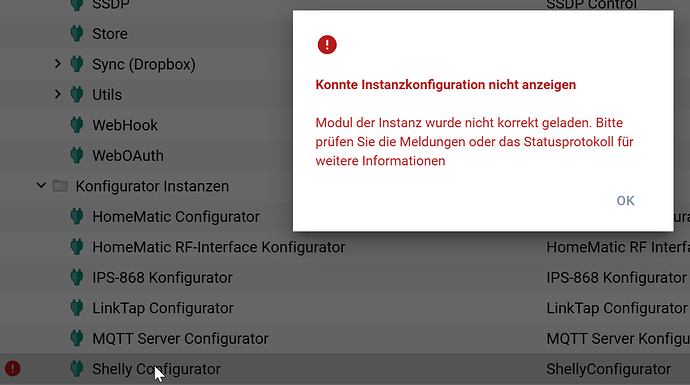Click the plug icon of MQTT Server Configurator

tap(77, 338)
